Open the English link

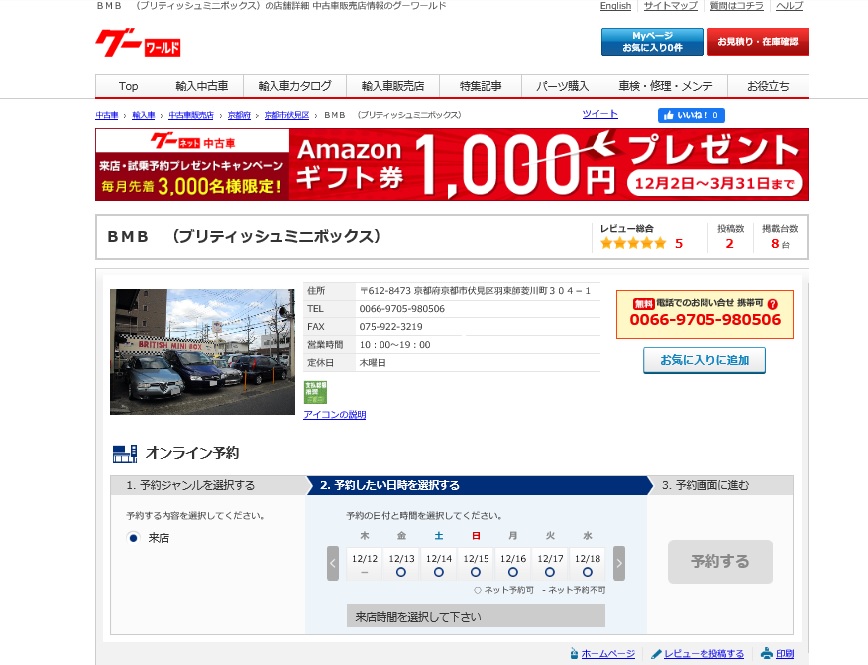[x=615, y=6]
